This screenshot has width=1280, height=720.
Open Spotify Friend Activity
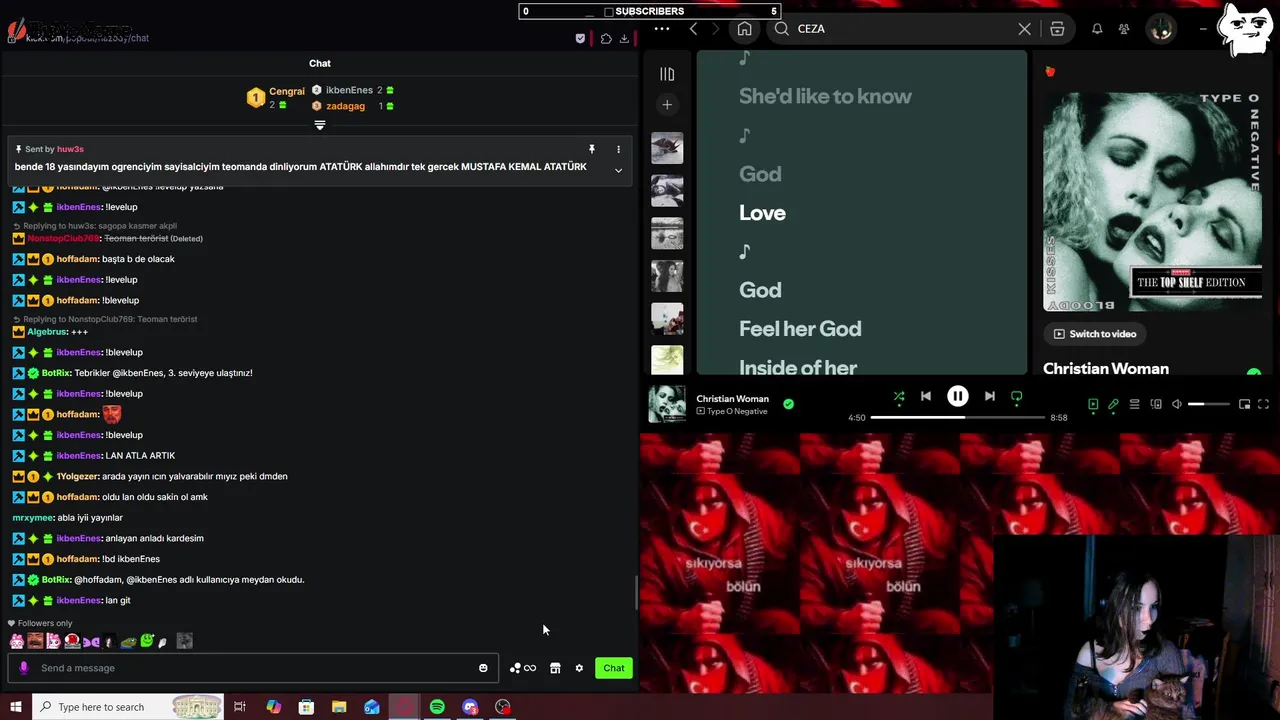point(1125,29)
